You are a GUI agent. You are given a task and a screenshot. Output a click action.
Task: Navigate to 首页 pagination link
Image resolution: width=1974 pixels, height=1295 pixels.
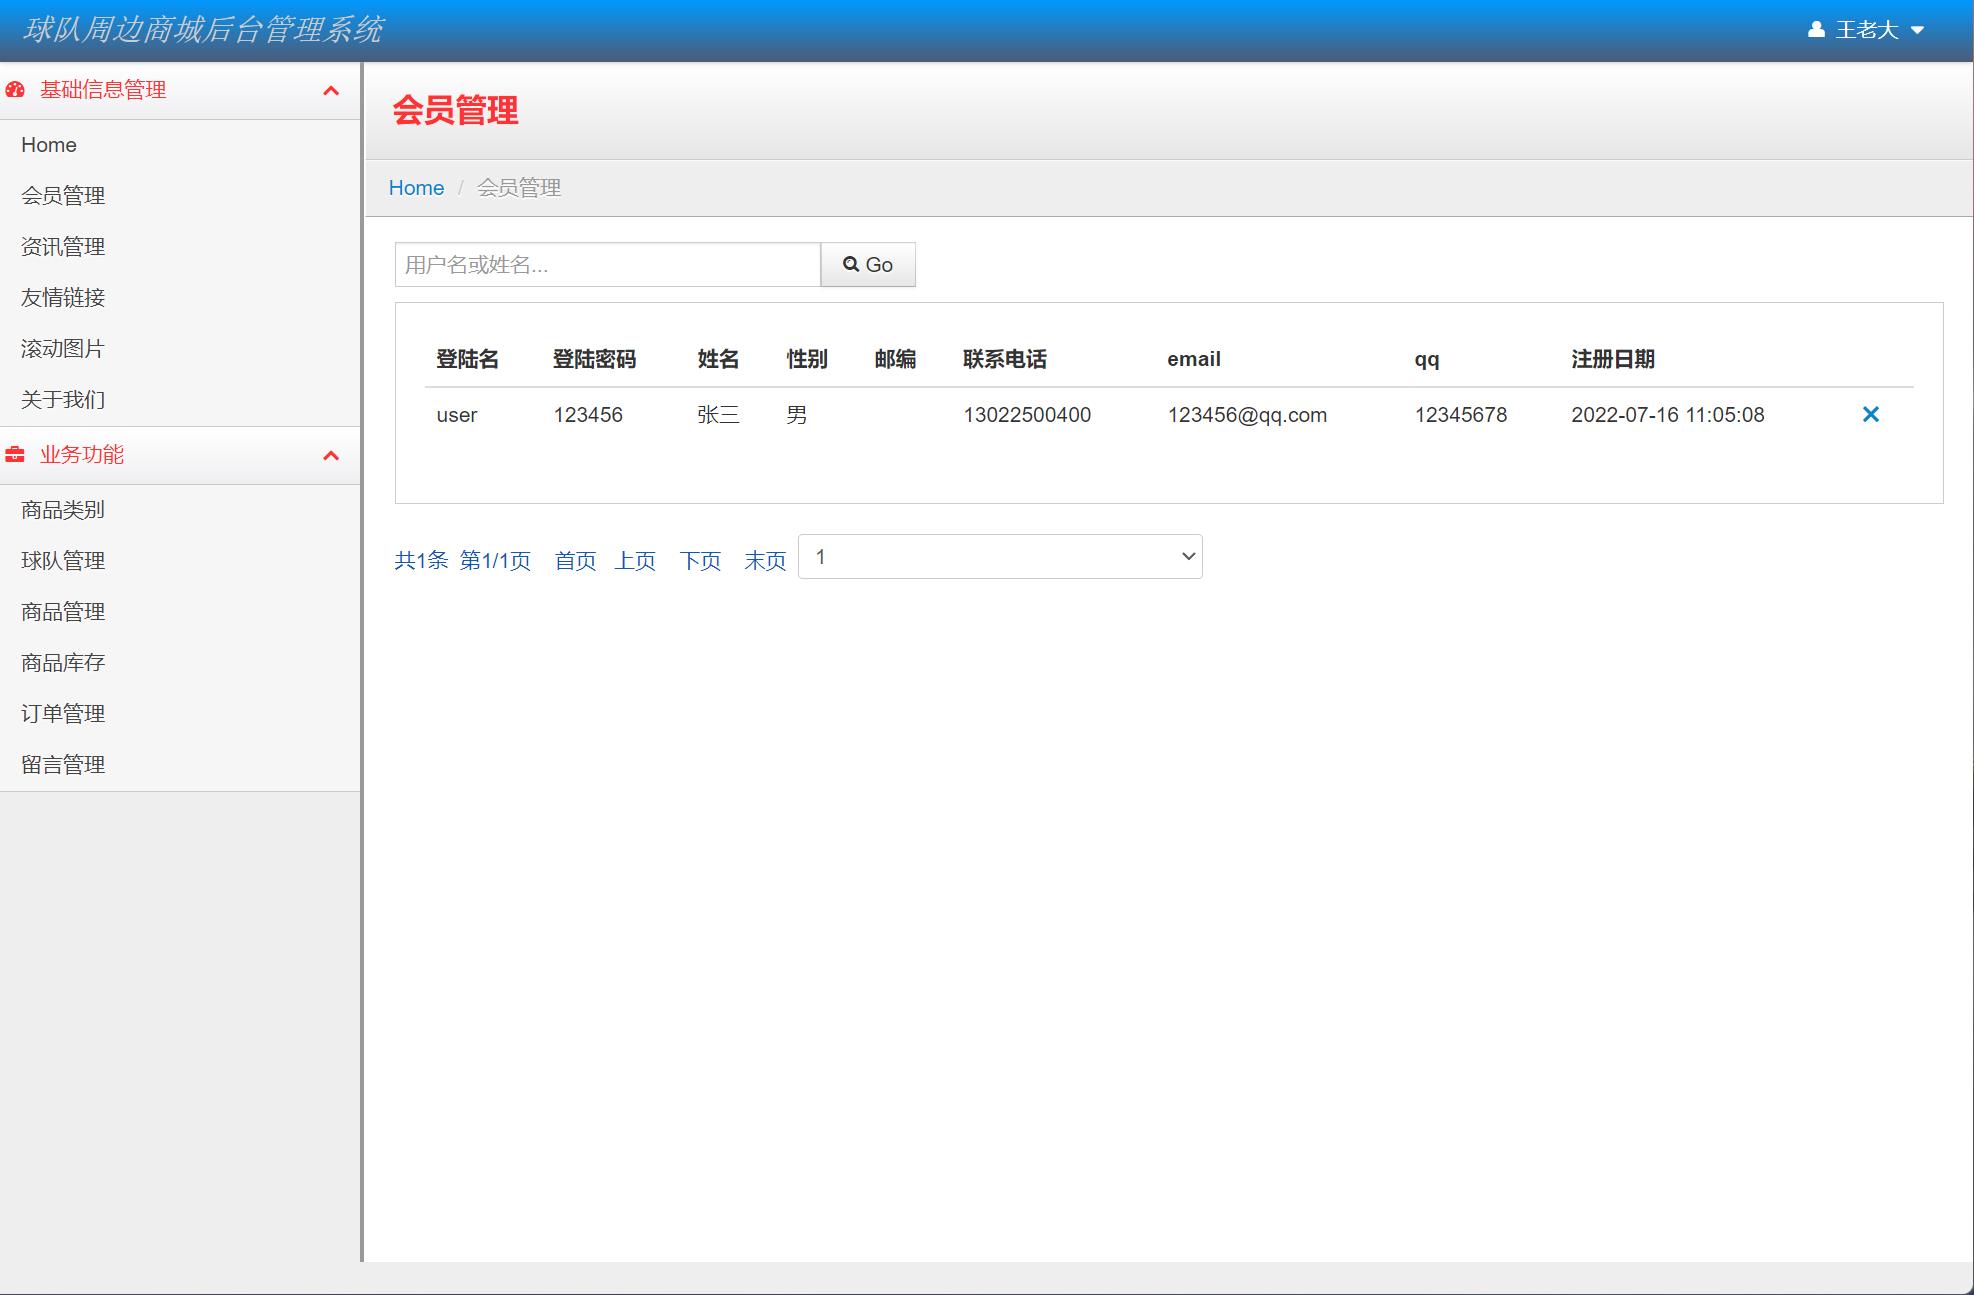point(574,561)
